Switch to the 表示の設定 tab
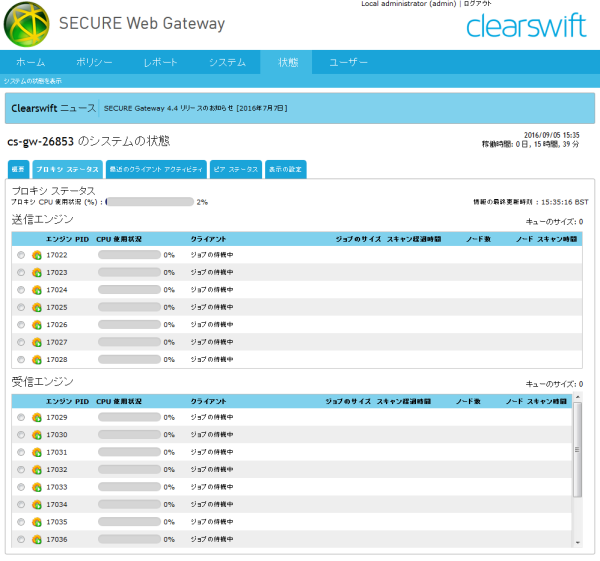 (x=285, y=169)
